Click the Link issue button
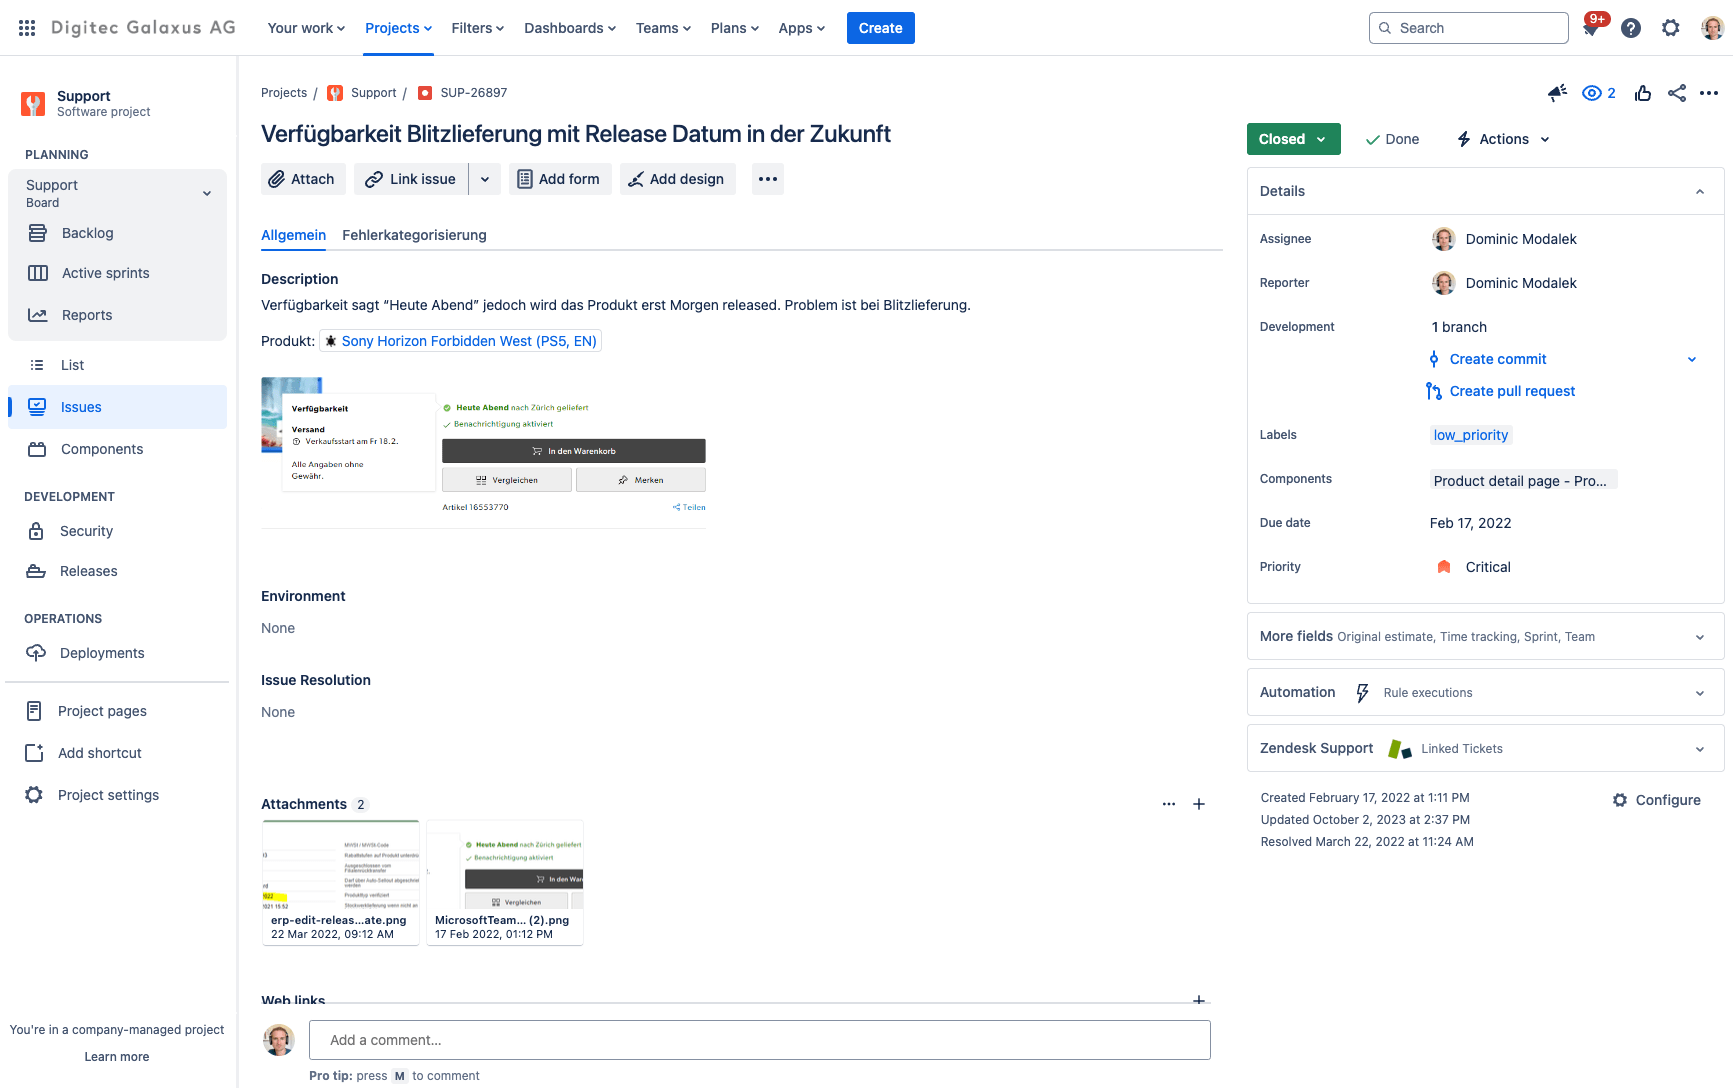 411,179
